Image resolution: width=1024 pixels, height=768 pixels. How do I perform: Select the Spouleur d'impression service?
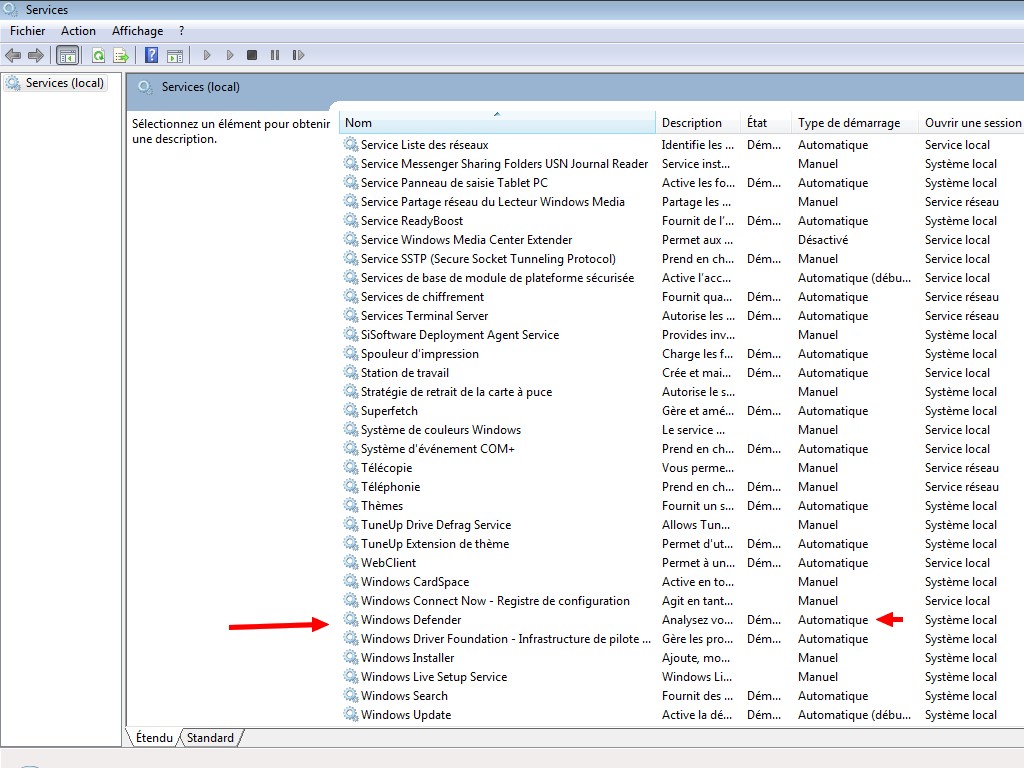[x=419, y=354]
